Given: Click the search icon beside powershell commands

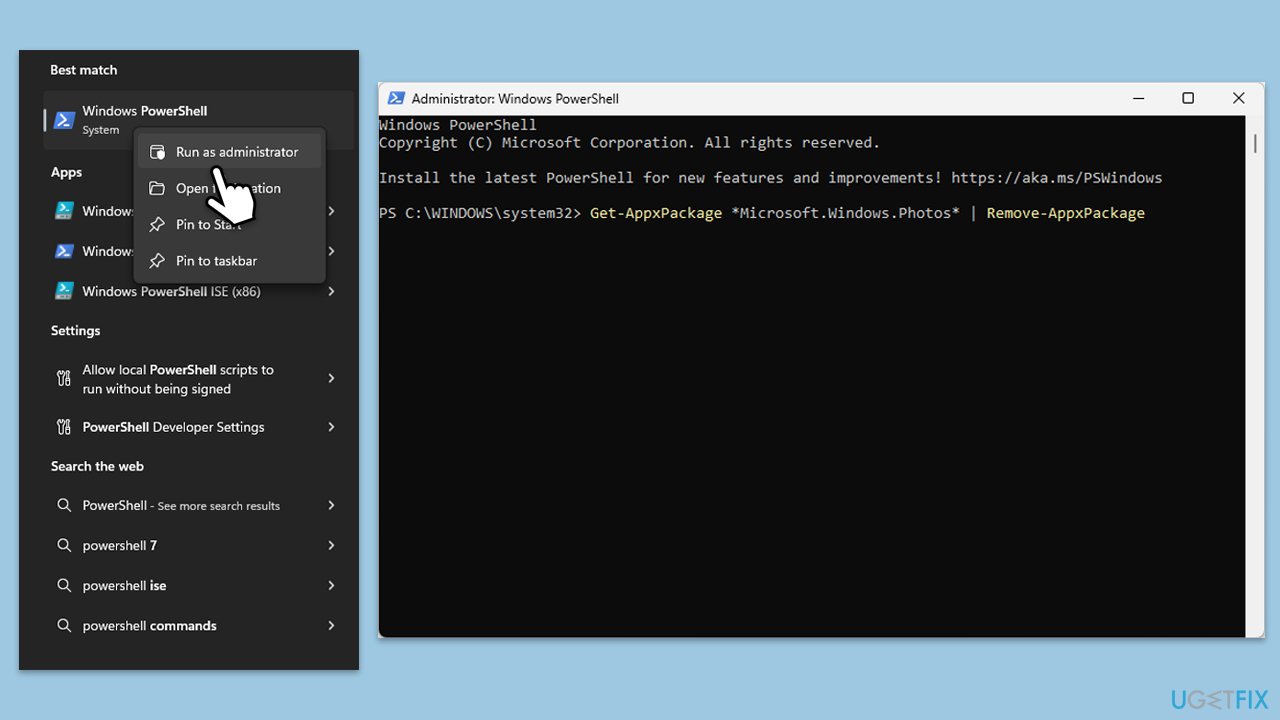Looking at the screenshot, I should (64, 625).
